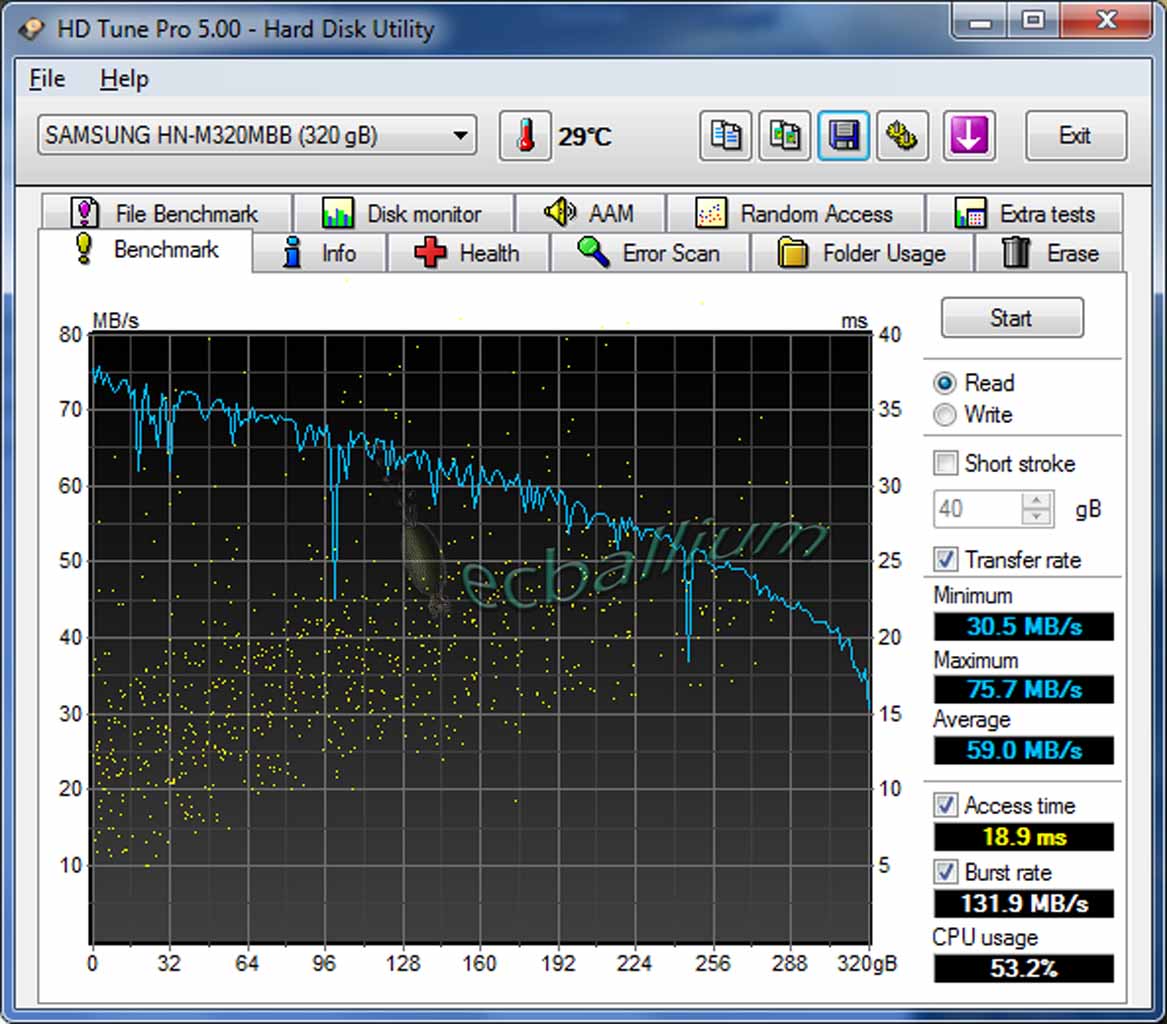Click the Exit button
This screenshot has width=1167, height=1024.
click(1075, 136)
